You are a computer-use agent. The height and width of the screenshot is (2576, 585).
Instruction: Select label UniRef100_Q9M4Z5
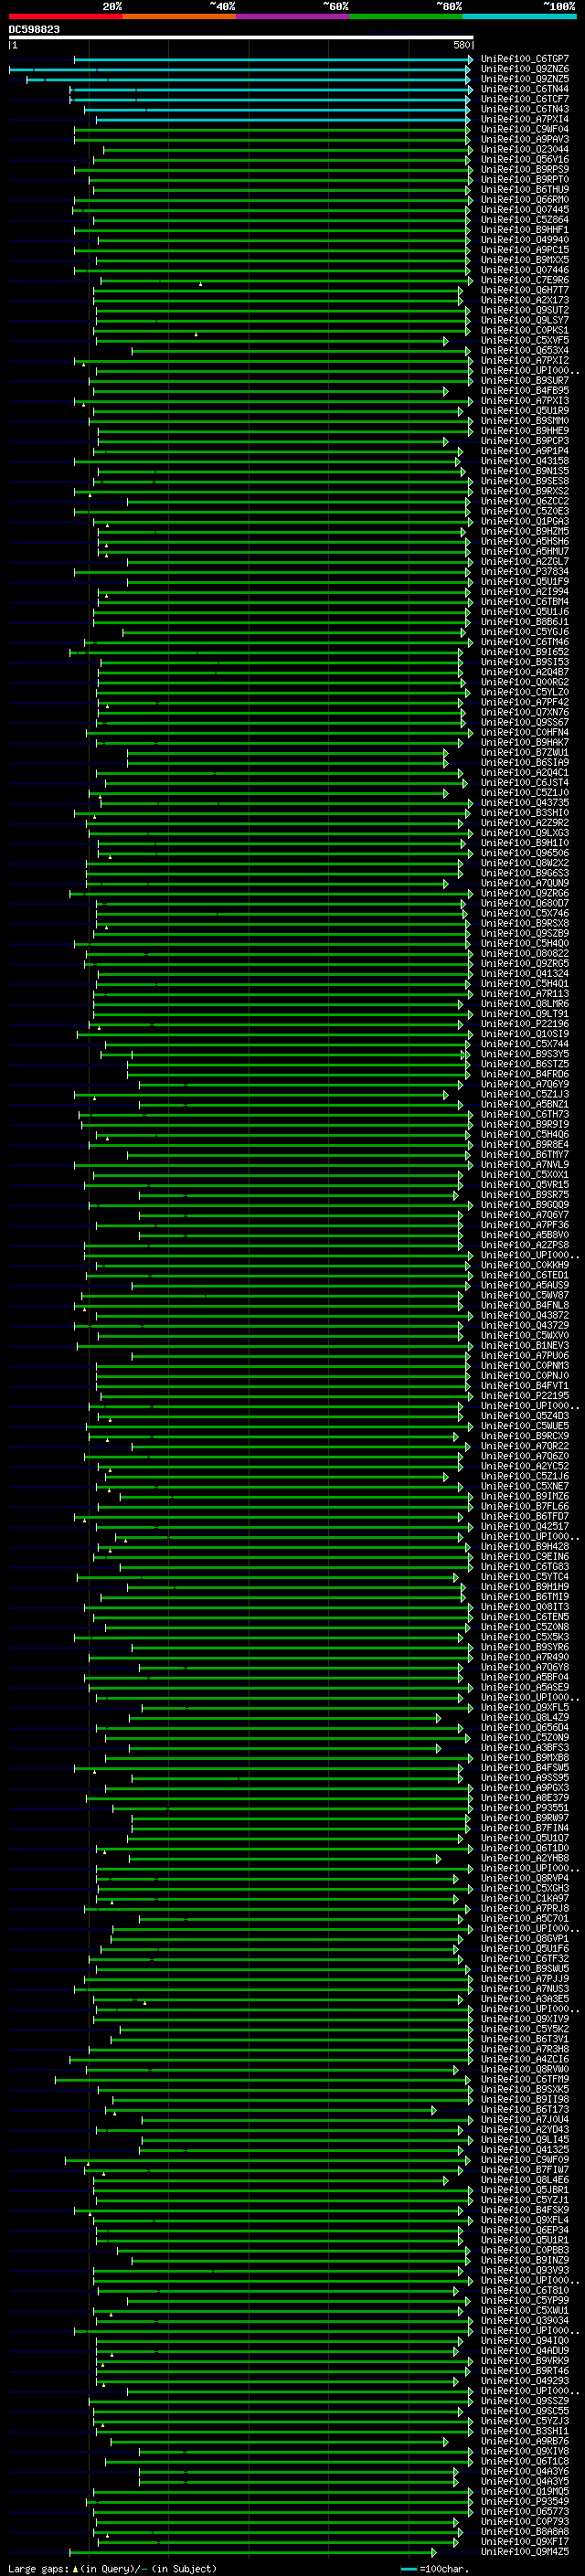tap(525, 2551)
